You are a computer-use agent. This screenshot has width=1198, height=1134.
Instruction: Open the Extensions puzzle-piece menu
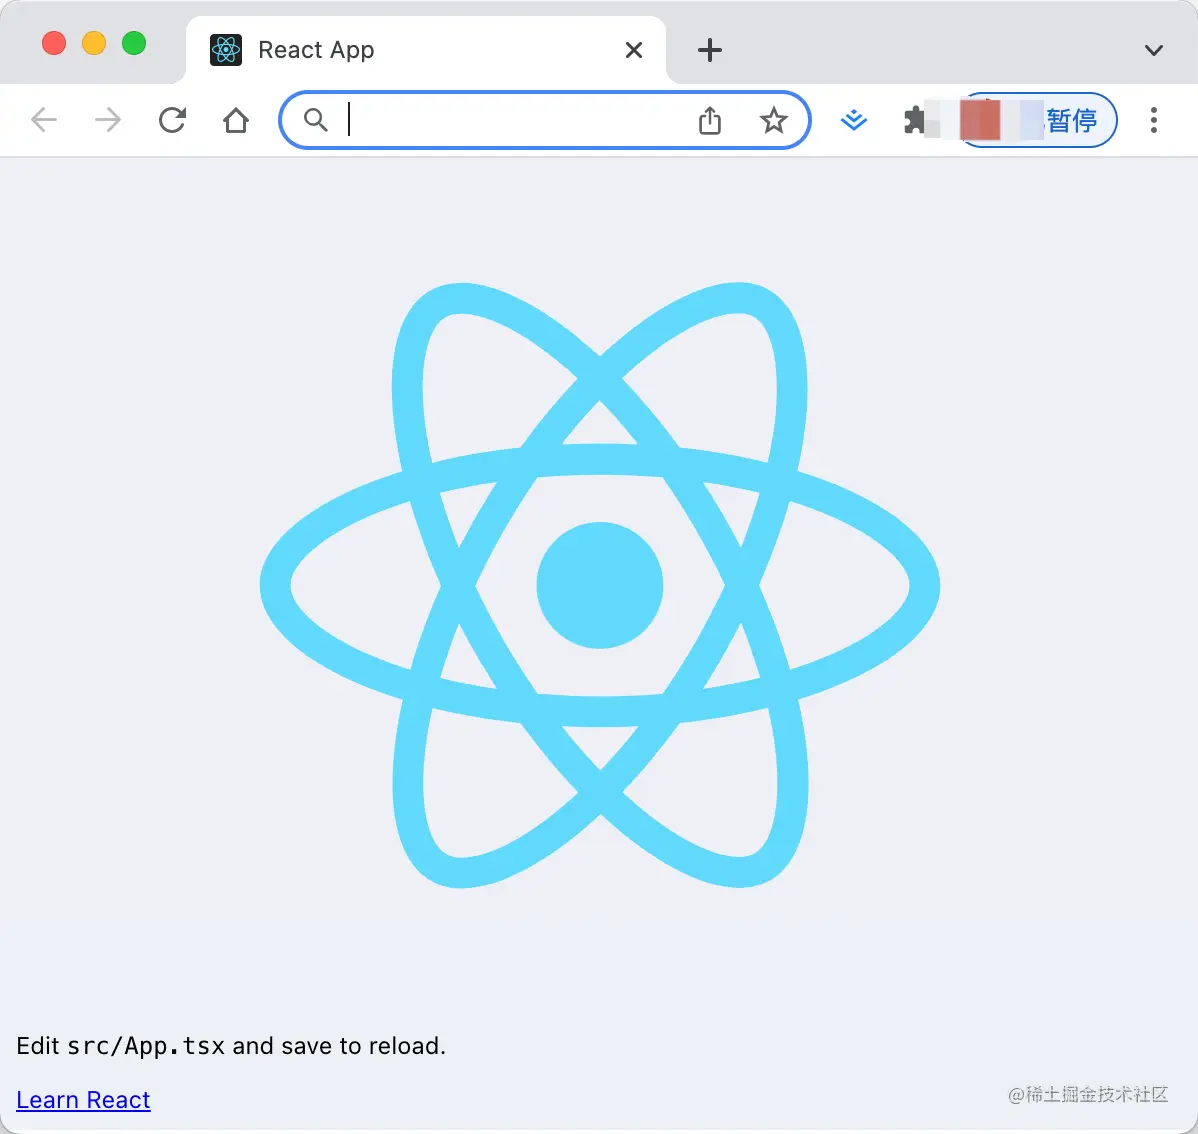coord(914,120)
